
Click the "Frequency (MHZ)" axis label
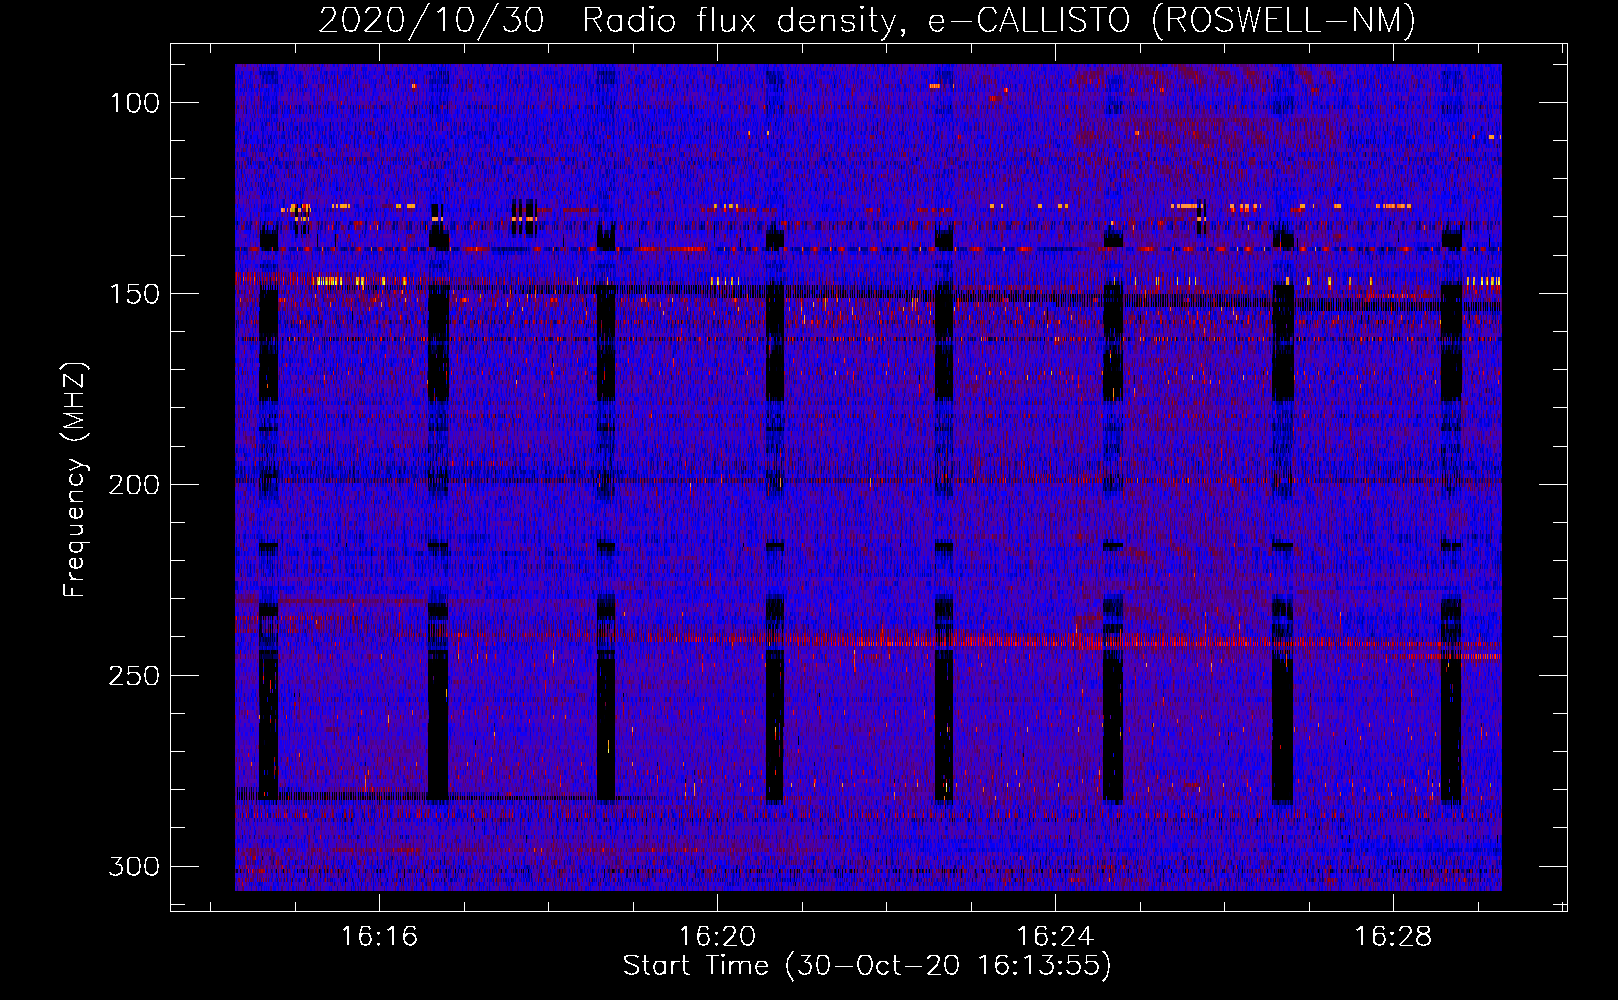coord(75,479)
